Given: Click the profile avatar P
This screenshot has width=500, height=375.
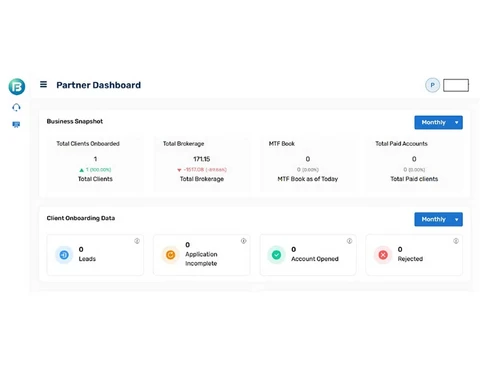Looking at the screenshot, I should pyautogui.click(x=432, y=85).
